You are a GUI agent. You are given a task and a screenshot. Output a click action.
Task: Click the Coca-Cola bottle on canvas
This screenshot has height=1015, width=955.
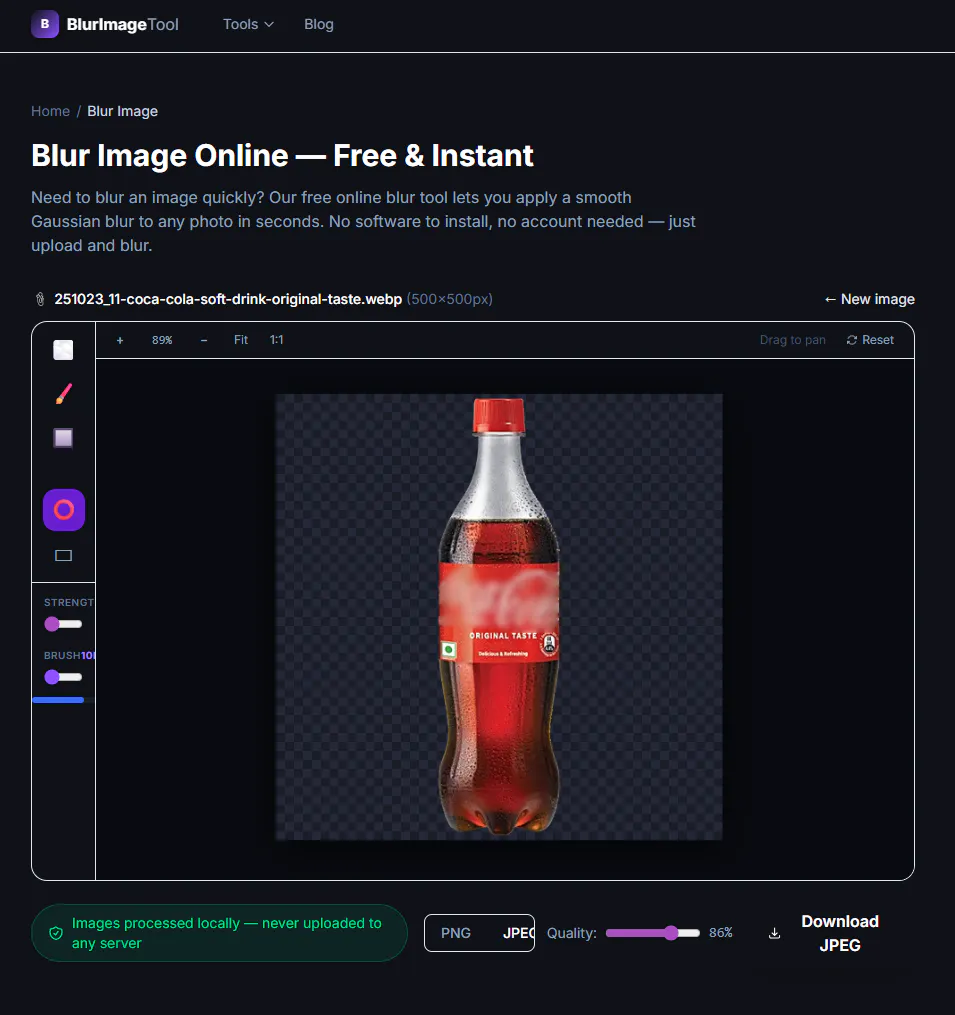click(x=499, y=616)
